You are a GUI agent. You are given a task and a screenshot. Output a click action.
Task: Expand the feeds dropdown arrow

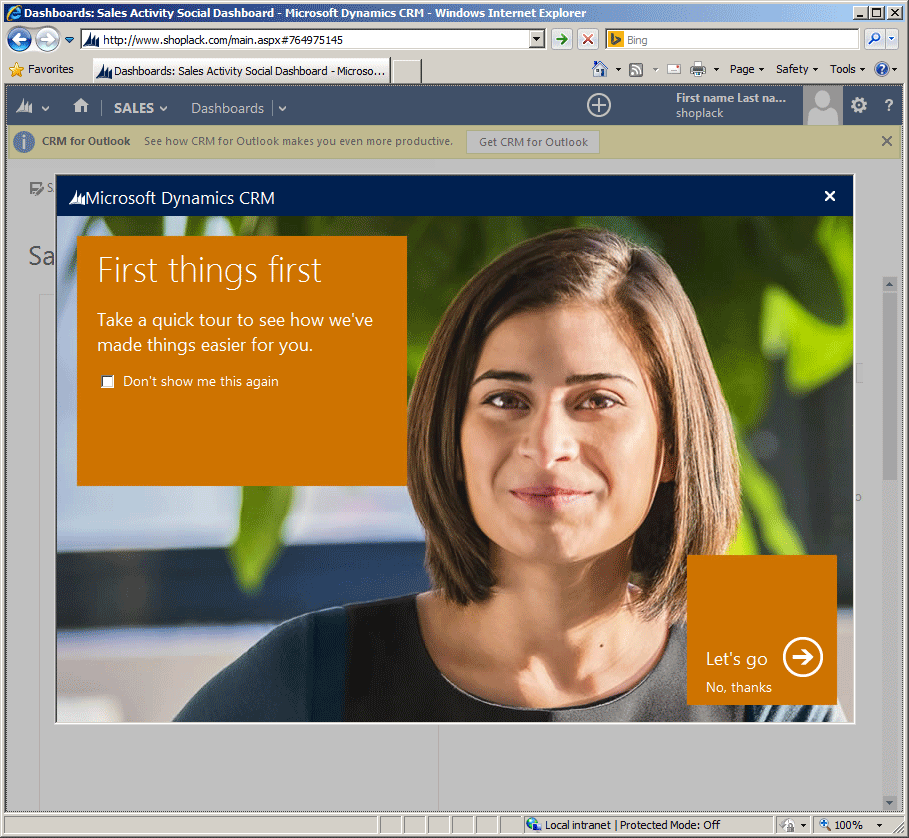656,70
